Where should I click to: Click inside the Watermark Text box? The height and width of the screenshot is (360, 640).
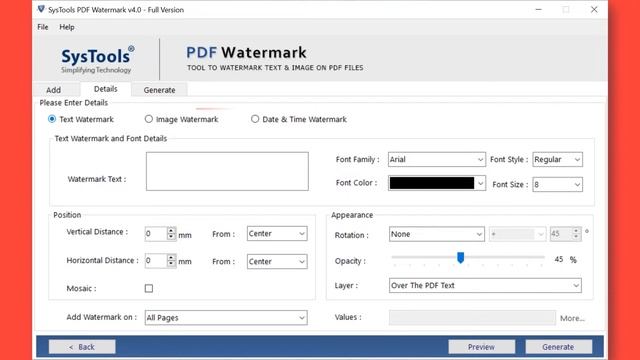coord(227,171)
